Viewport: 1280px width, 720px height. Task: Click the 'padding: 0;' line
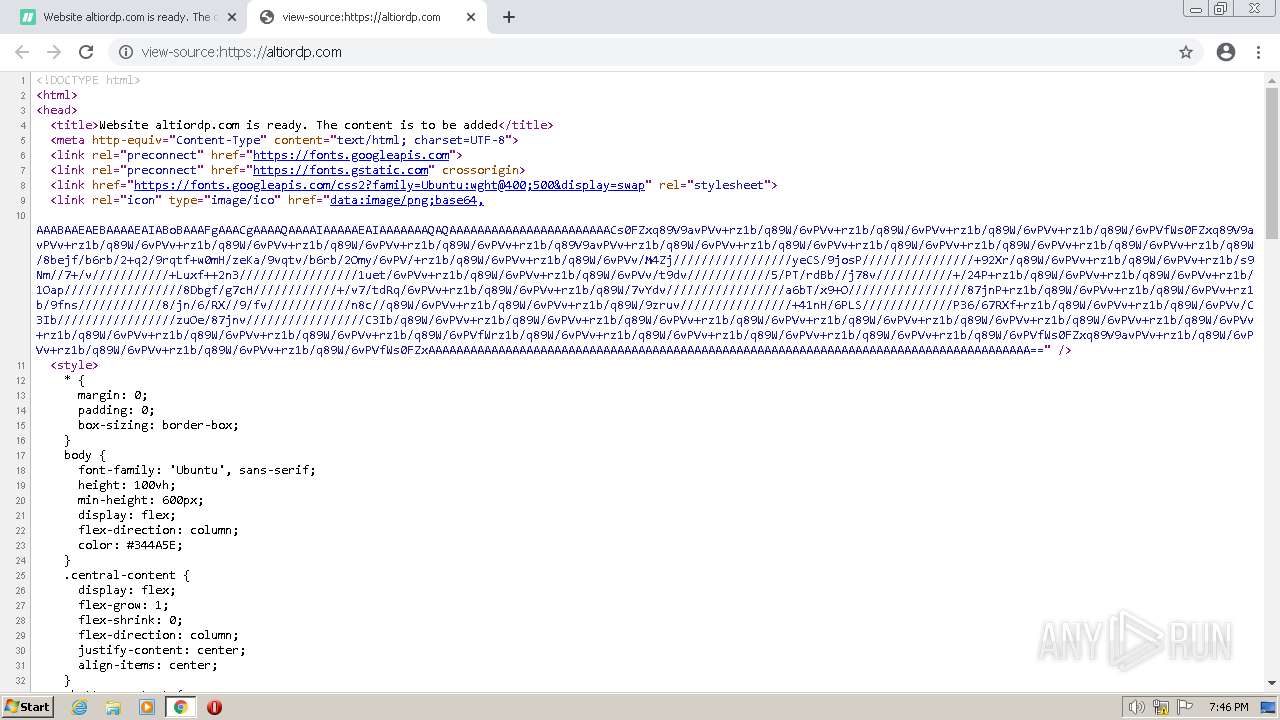coord(116,410)
